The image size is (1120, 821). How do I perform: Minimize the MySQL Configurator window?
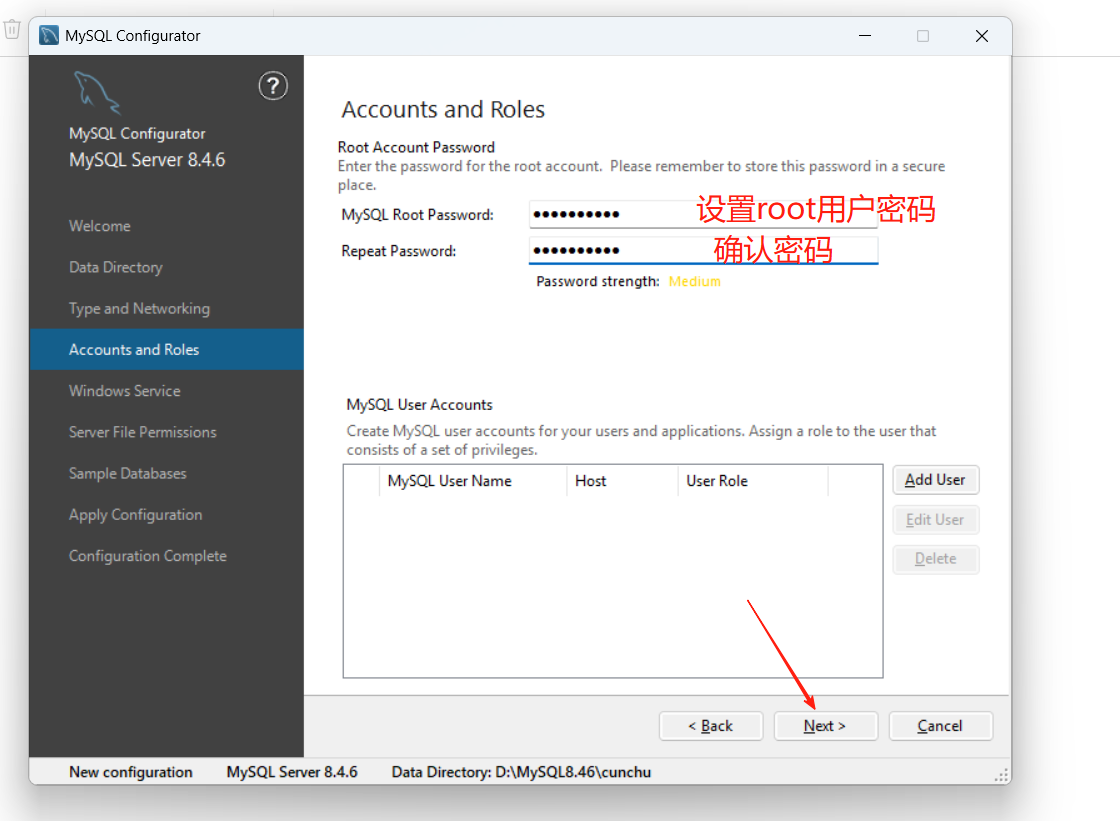click(x=865, y=36)
